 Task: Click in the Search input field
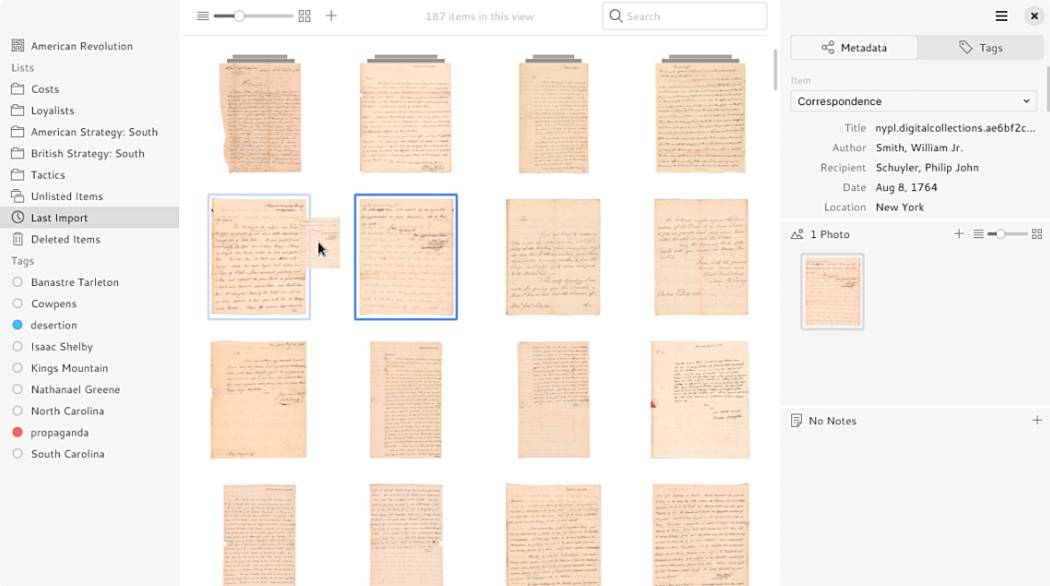[684, 16]
